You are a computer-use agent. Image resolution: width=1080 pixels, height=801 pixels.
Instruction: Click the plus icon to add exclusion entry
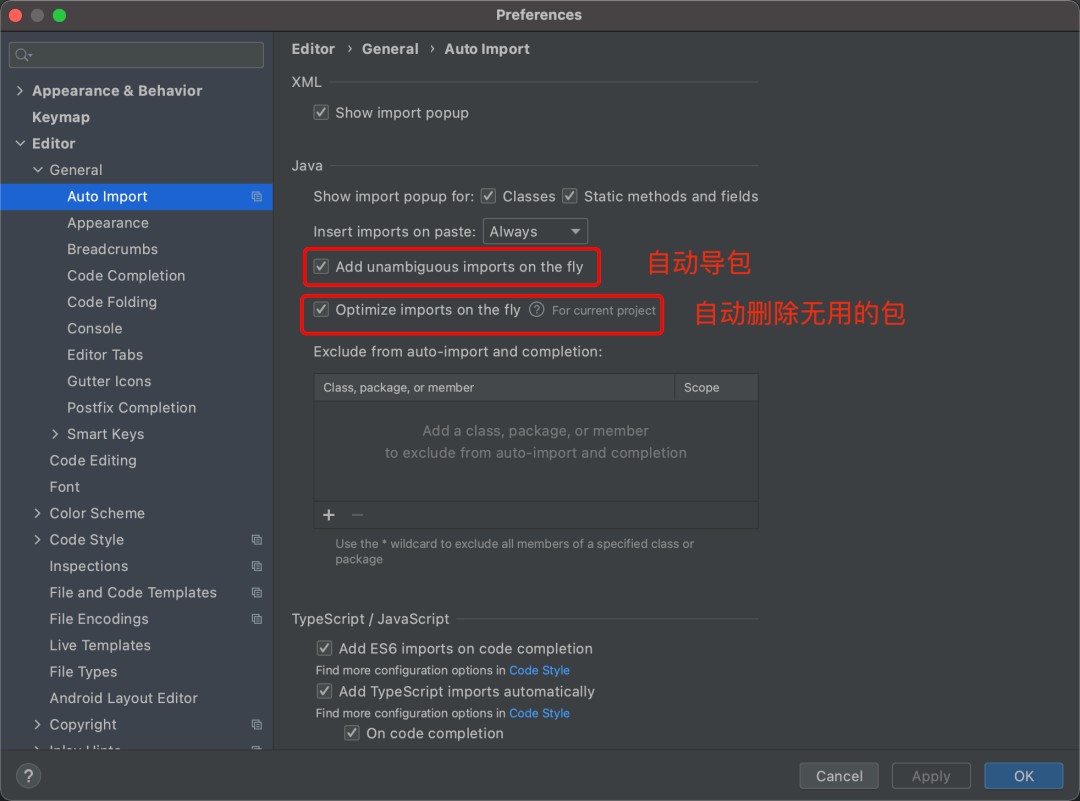(328, 515)
